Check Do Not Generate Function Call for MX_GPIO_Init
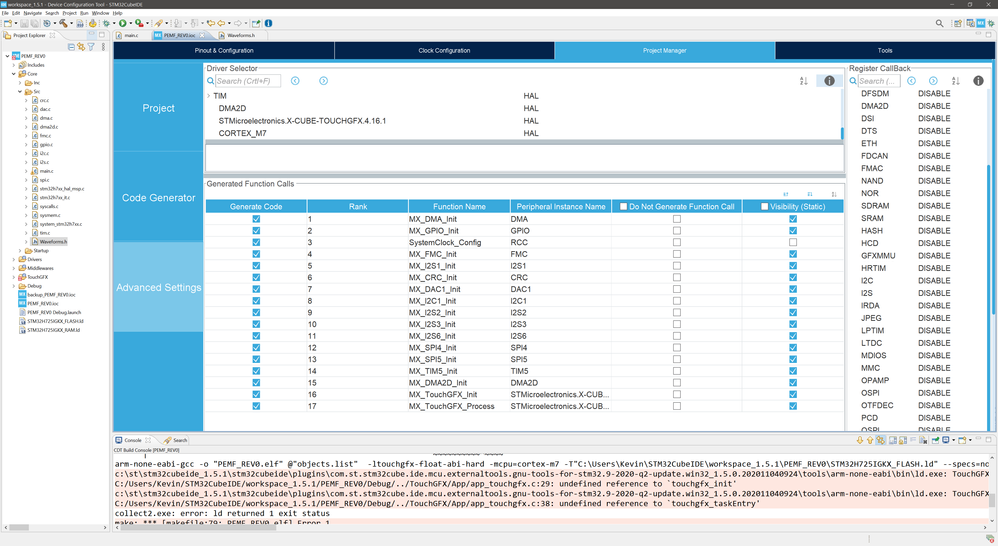This screenshot has width=998, height=546. (677, 230)
